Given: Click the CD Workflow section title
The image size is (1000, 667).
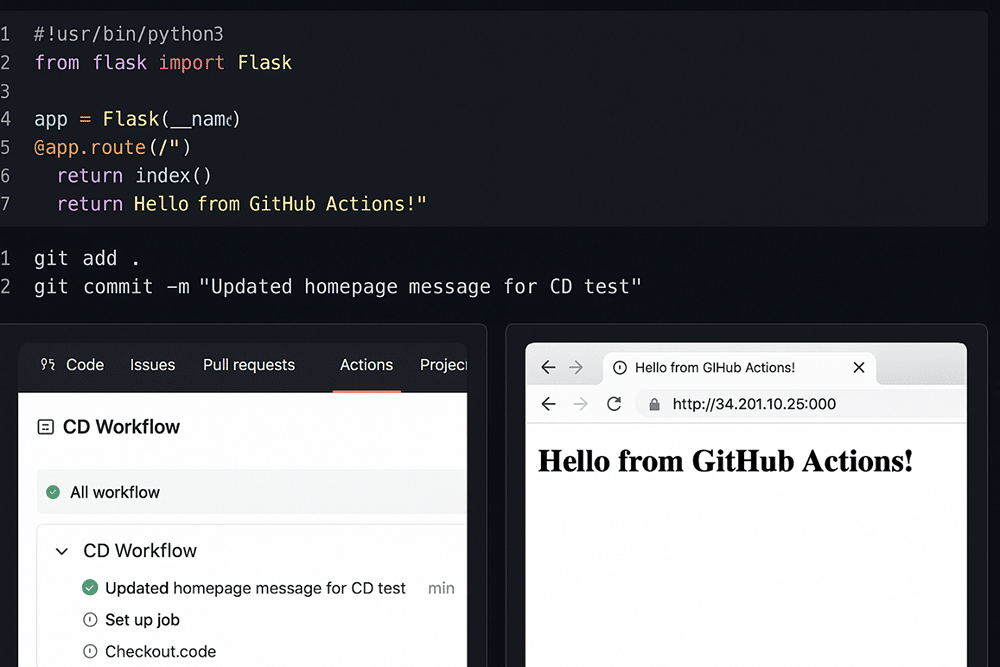Looking at the screenshot, I should [x=140, y=550].
